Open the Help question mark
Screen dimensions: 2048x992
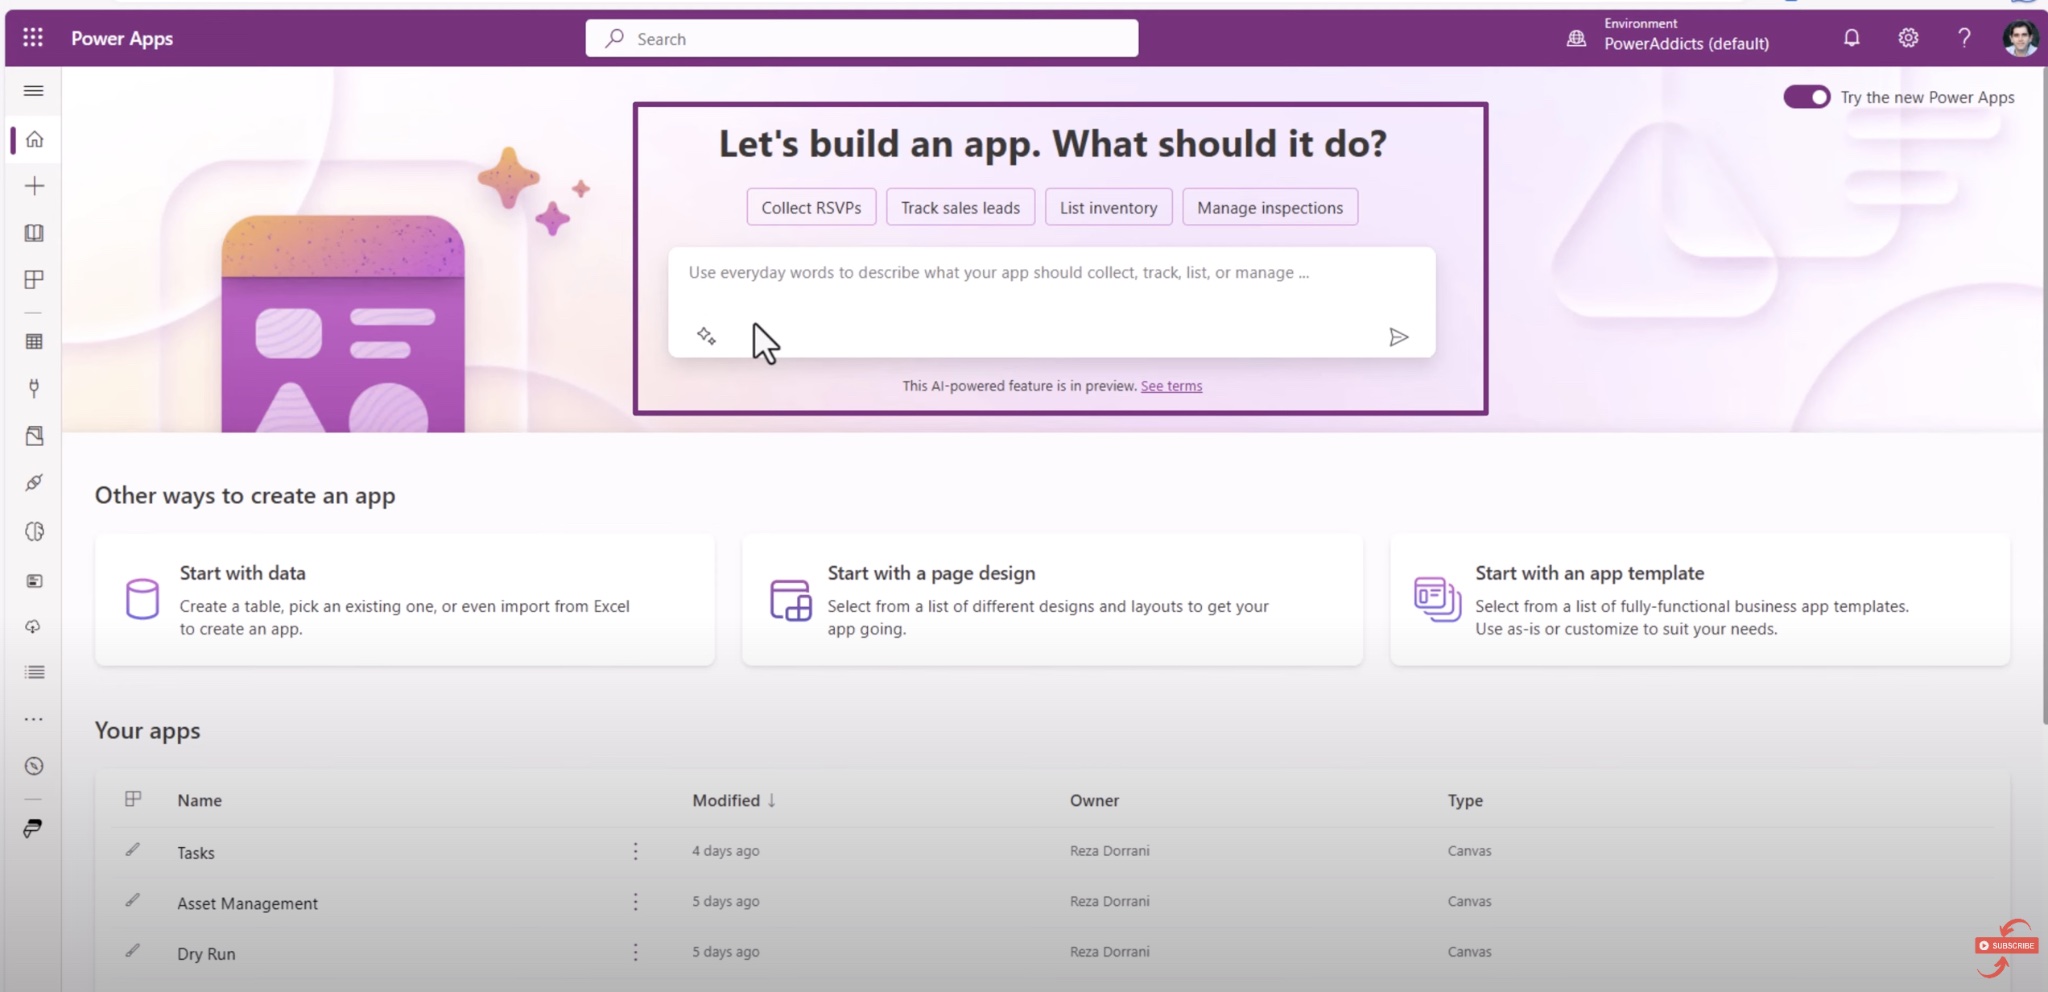click(1964, 38)
